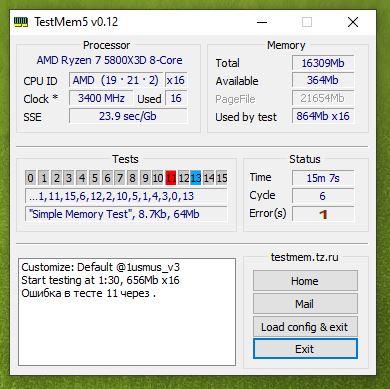Viewport: 390px width, 389px height.
Task: Select test box 7
Action: 120,178
